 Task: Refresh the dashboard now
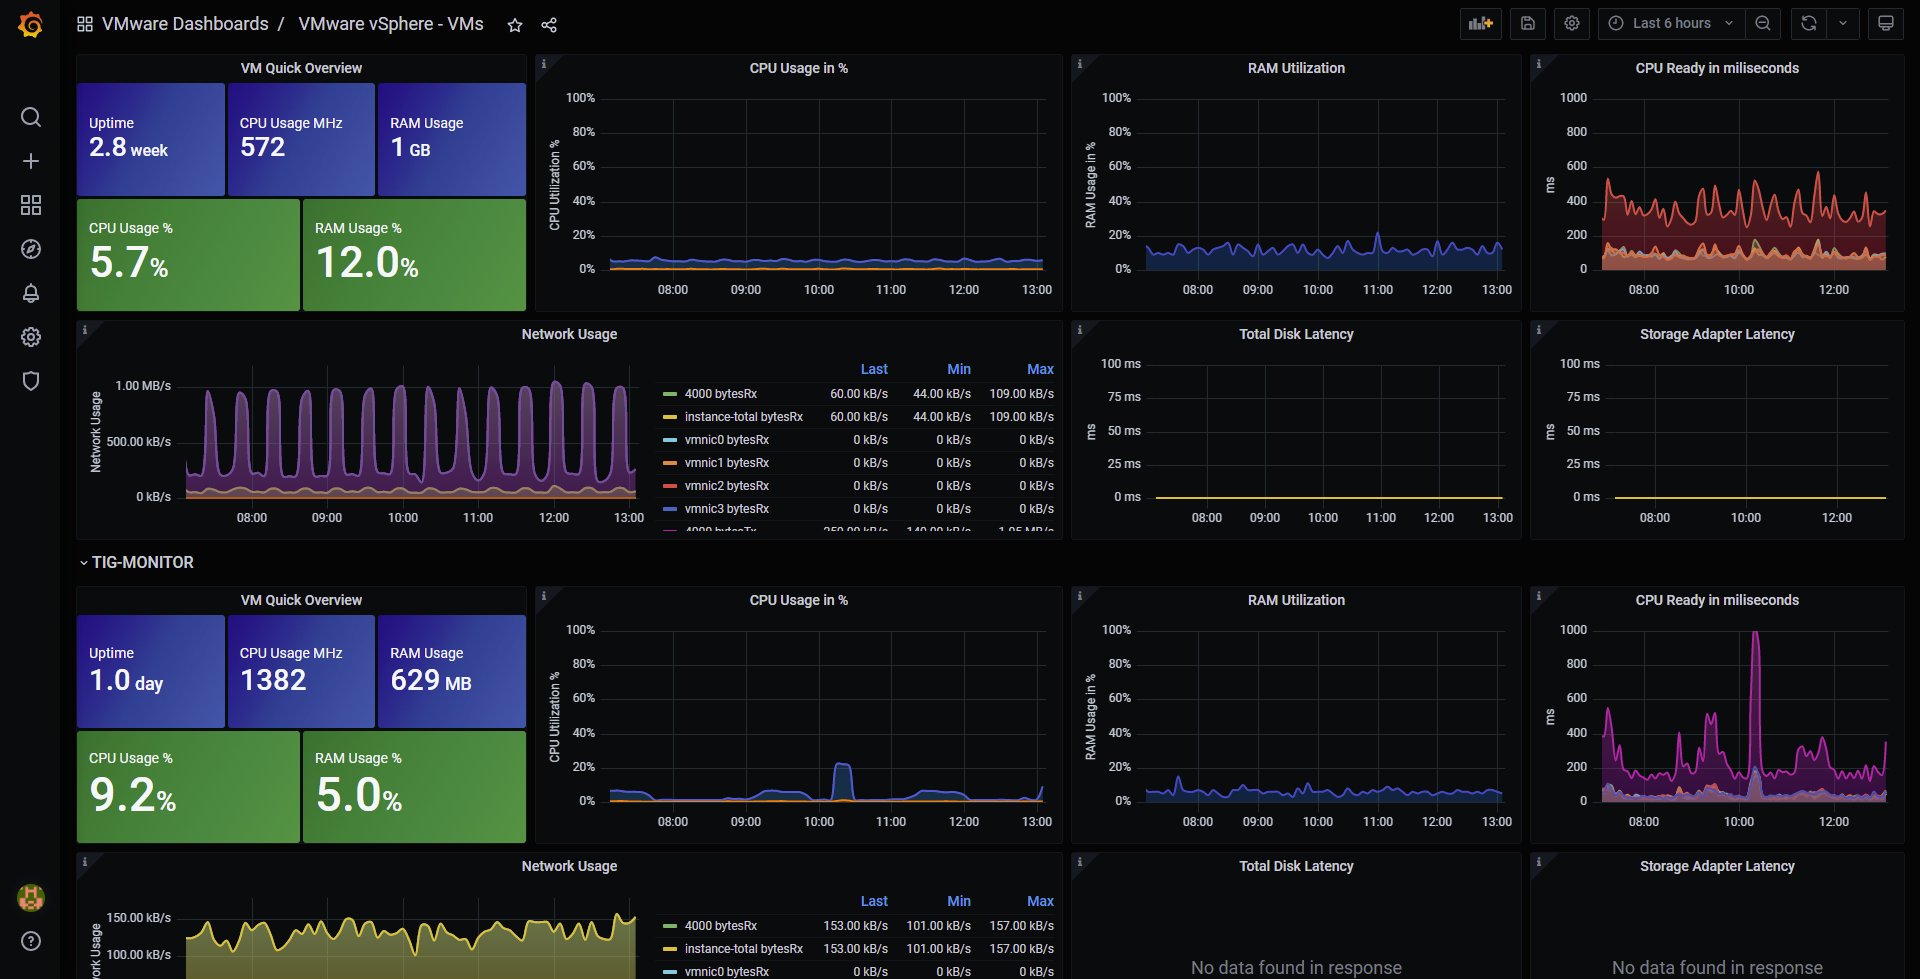[1809, 23]
